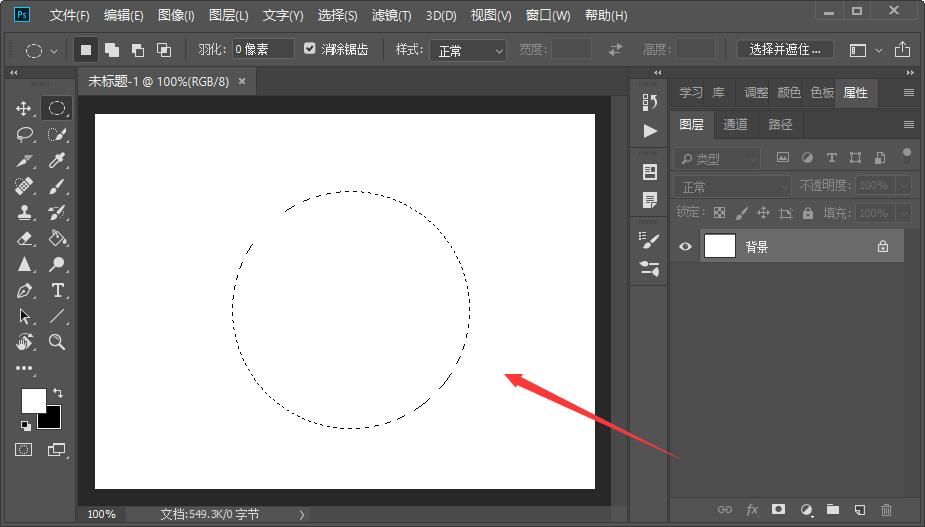The image size is (925, 527).
Task: Create a new group folder
Action: tap(833, 509)
